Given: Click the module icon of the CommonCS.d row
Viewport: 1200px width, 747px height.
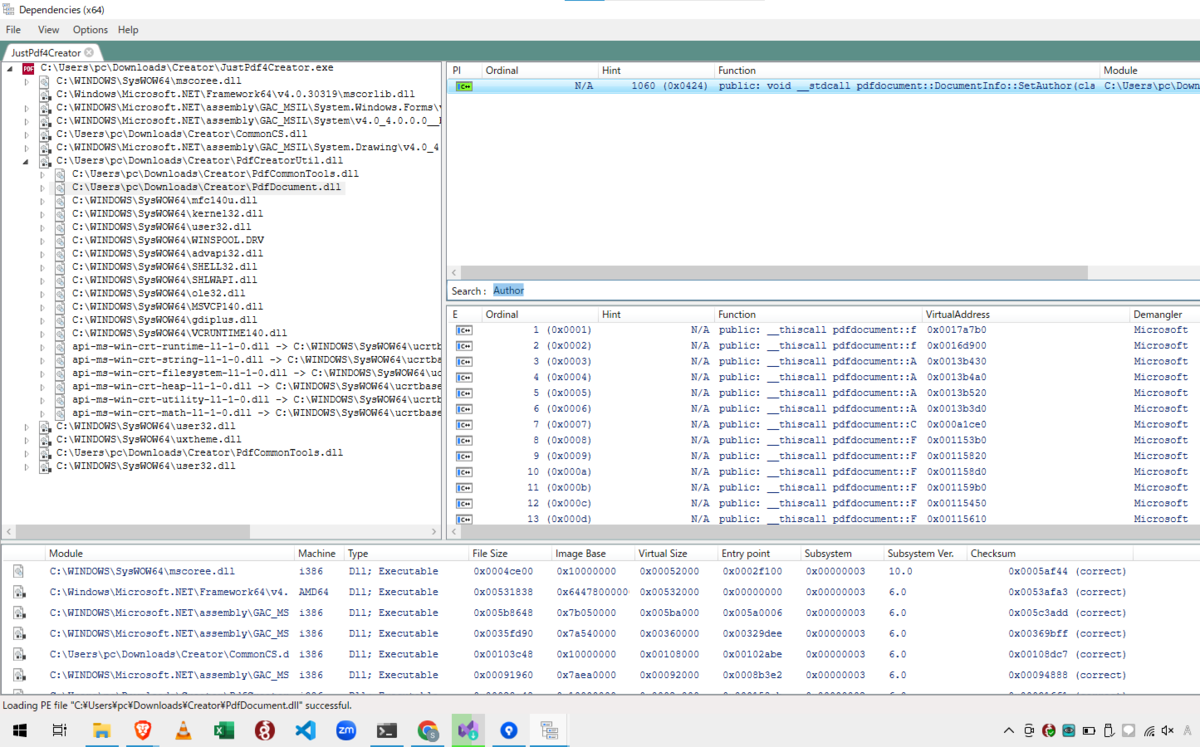Looking at the screenshot, I should [x=19, y=654].
